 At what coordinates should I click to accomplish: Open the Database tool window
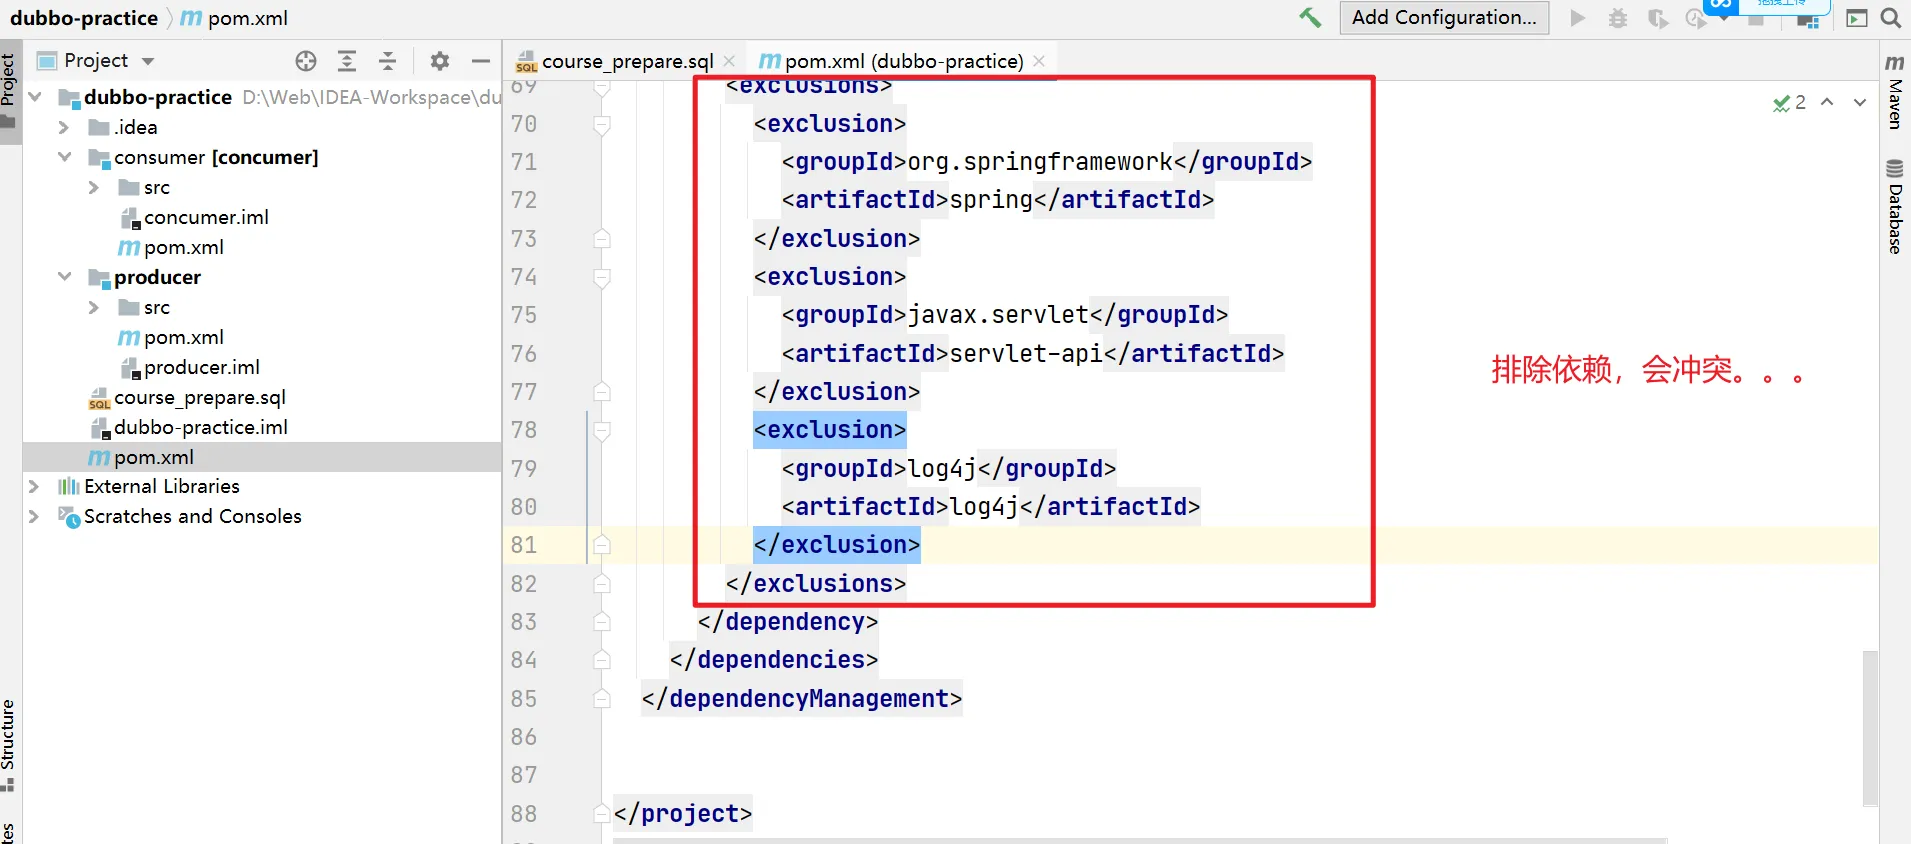click(x=1895, y=207)
